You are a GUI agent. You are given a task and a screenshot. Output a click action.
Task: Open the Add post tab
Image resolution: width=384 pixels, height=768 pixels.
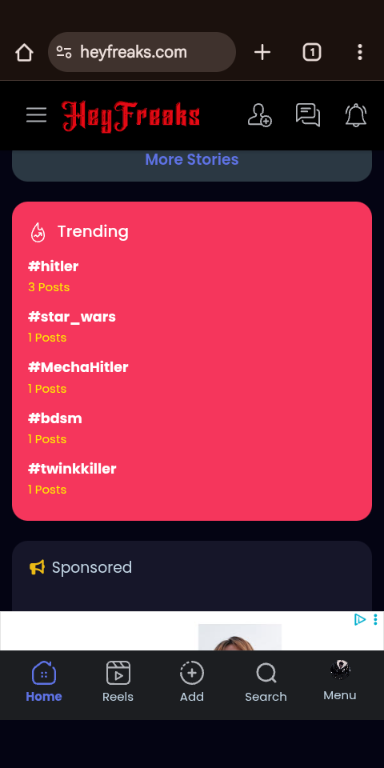192,681
